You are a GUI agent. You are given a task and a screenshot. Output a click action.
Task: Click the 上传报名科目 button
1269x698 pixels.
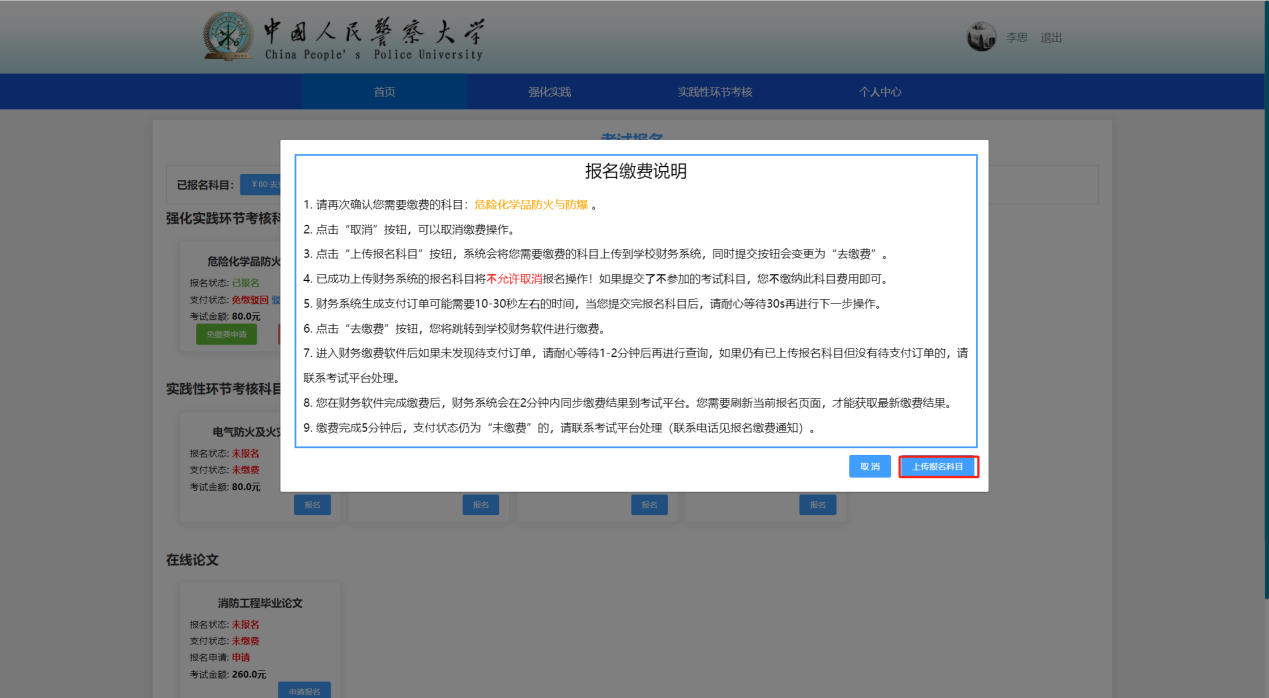[937, 467]
